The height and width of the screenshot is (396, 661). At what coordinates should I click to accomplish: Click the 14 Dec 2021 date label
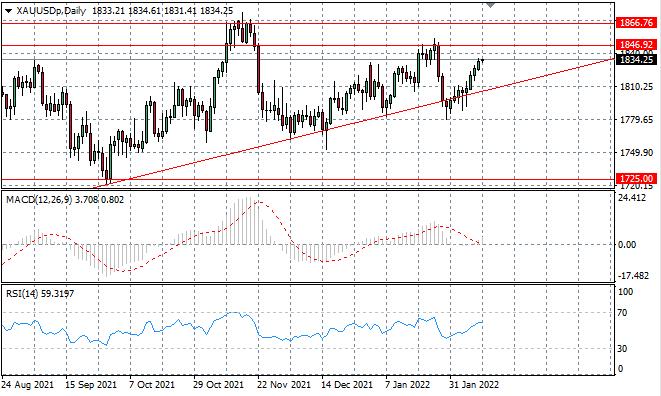[x=347, y=385]
